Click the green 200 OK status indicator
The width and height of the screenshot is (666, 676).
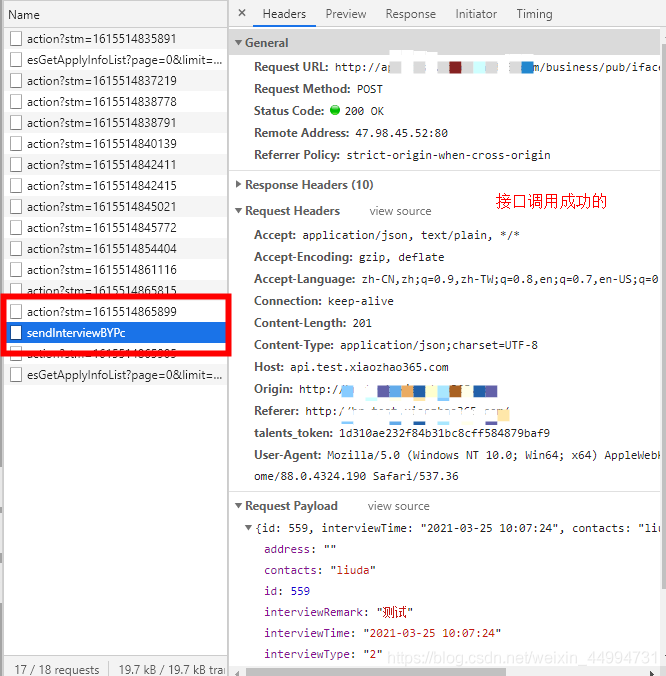coord(335,110)
